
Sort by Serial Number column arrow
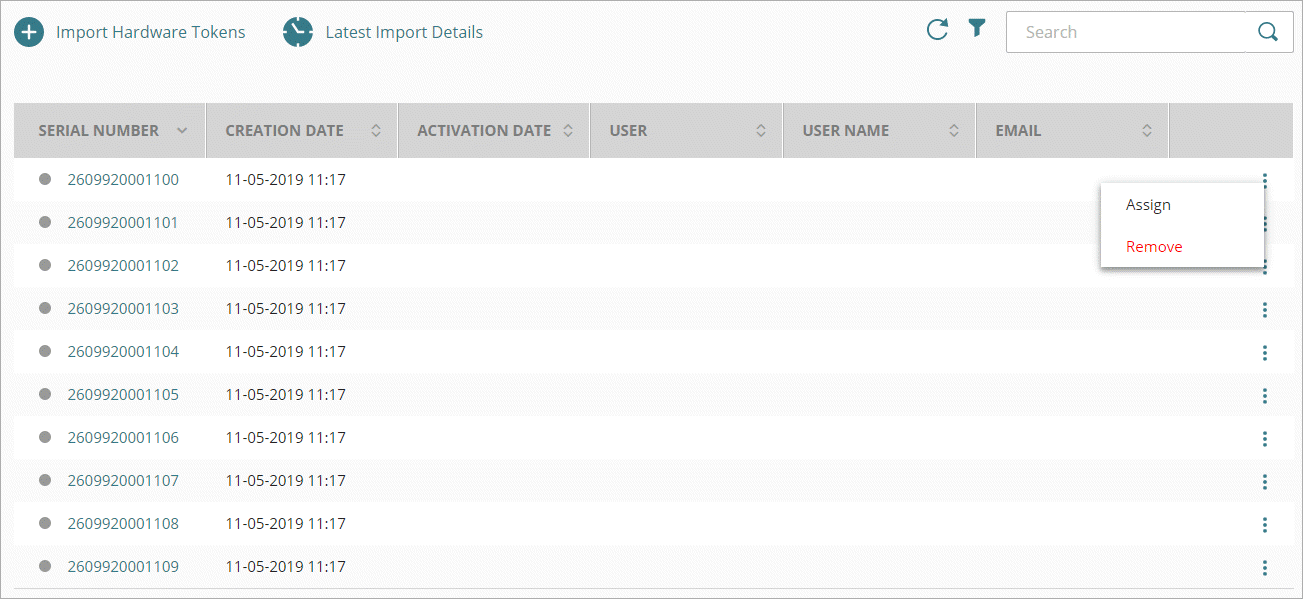click(x=182, y=130)
